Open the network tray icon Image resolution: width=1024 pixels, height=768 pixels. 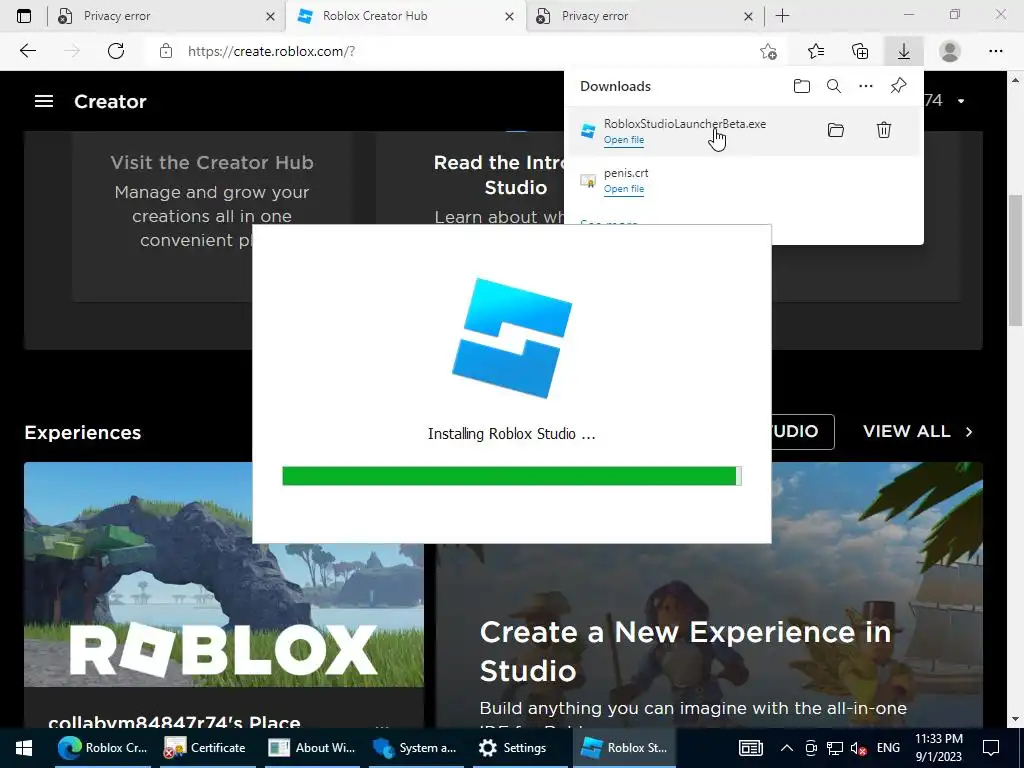pos(835,748)
